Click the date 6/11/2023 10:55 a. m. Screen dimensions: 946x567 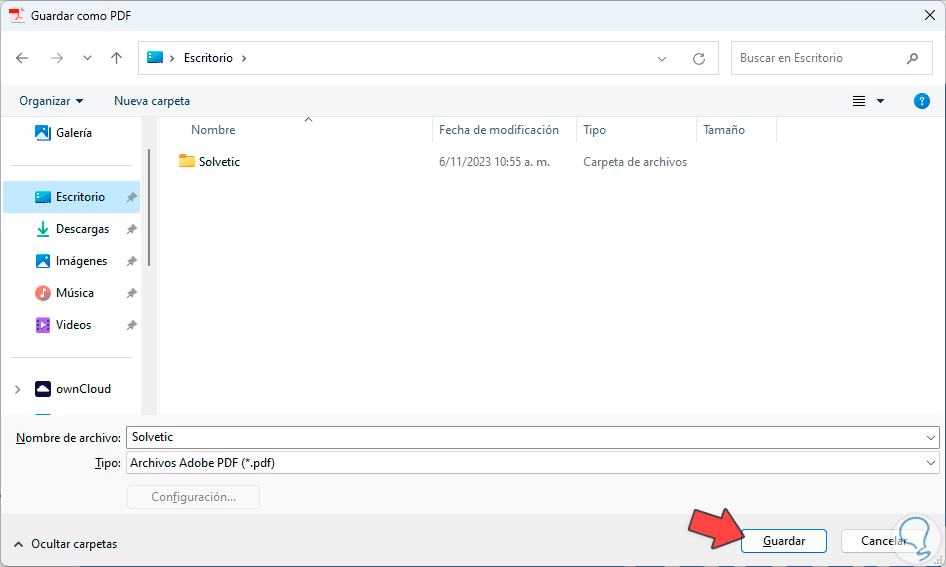494,162
